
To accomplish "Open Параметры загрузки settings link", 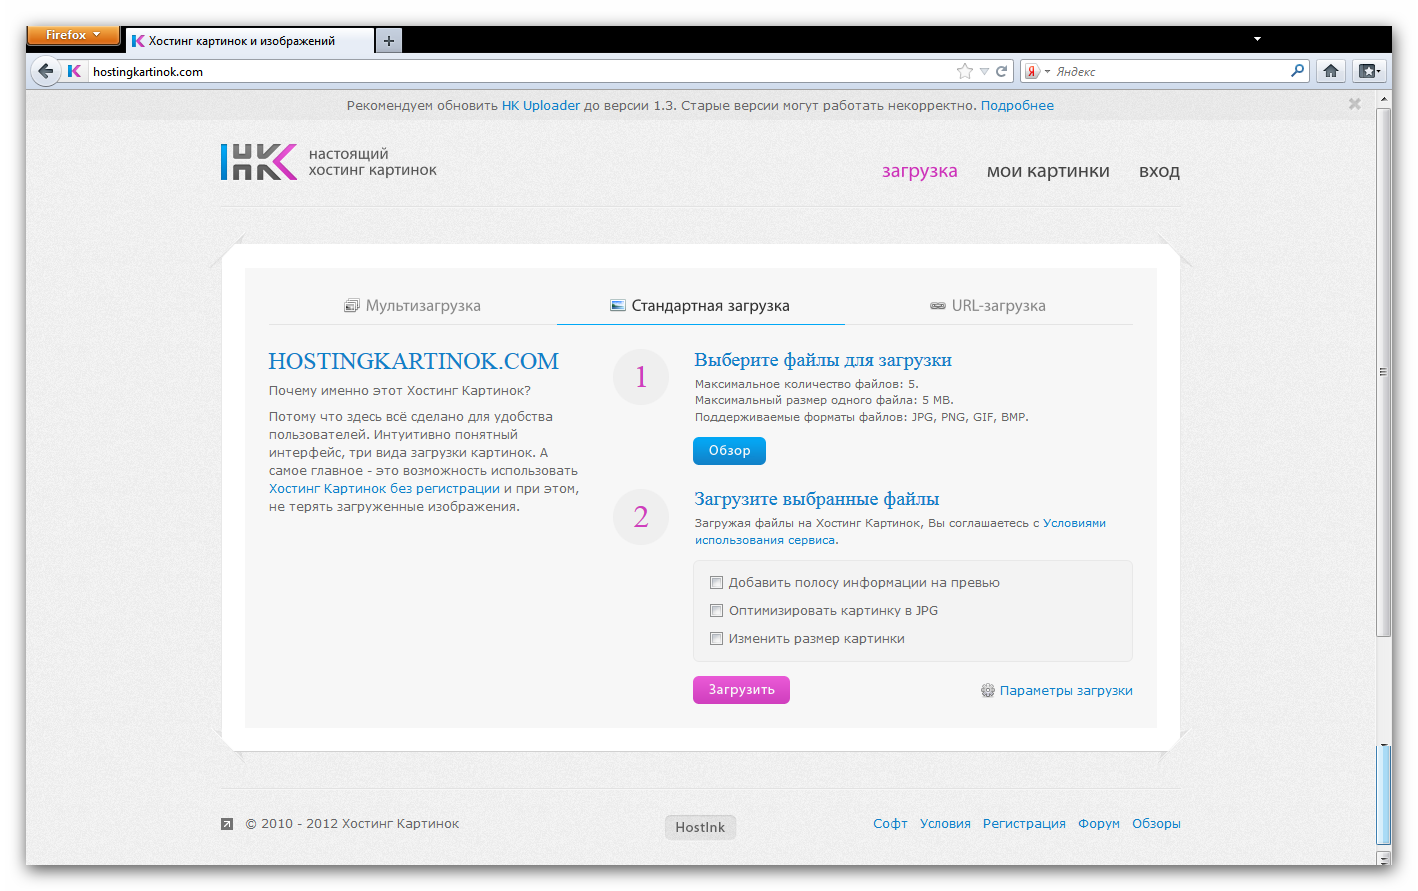I will [1066, 690].
